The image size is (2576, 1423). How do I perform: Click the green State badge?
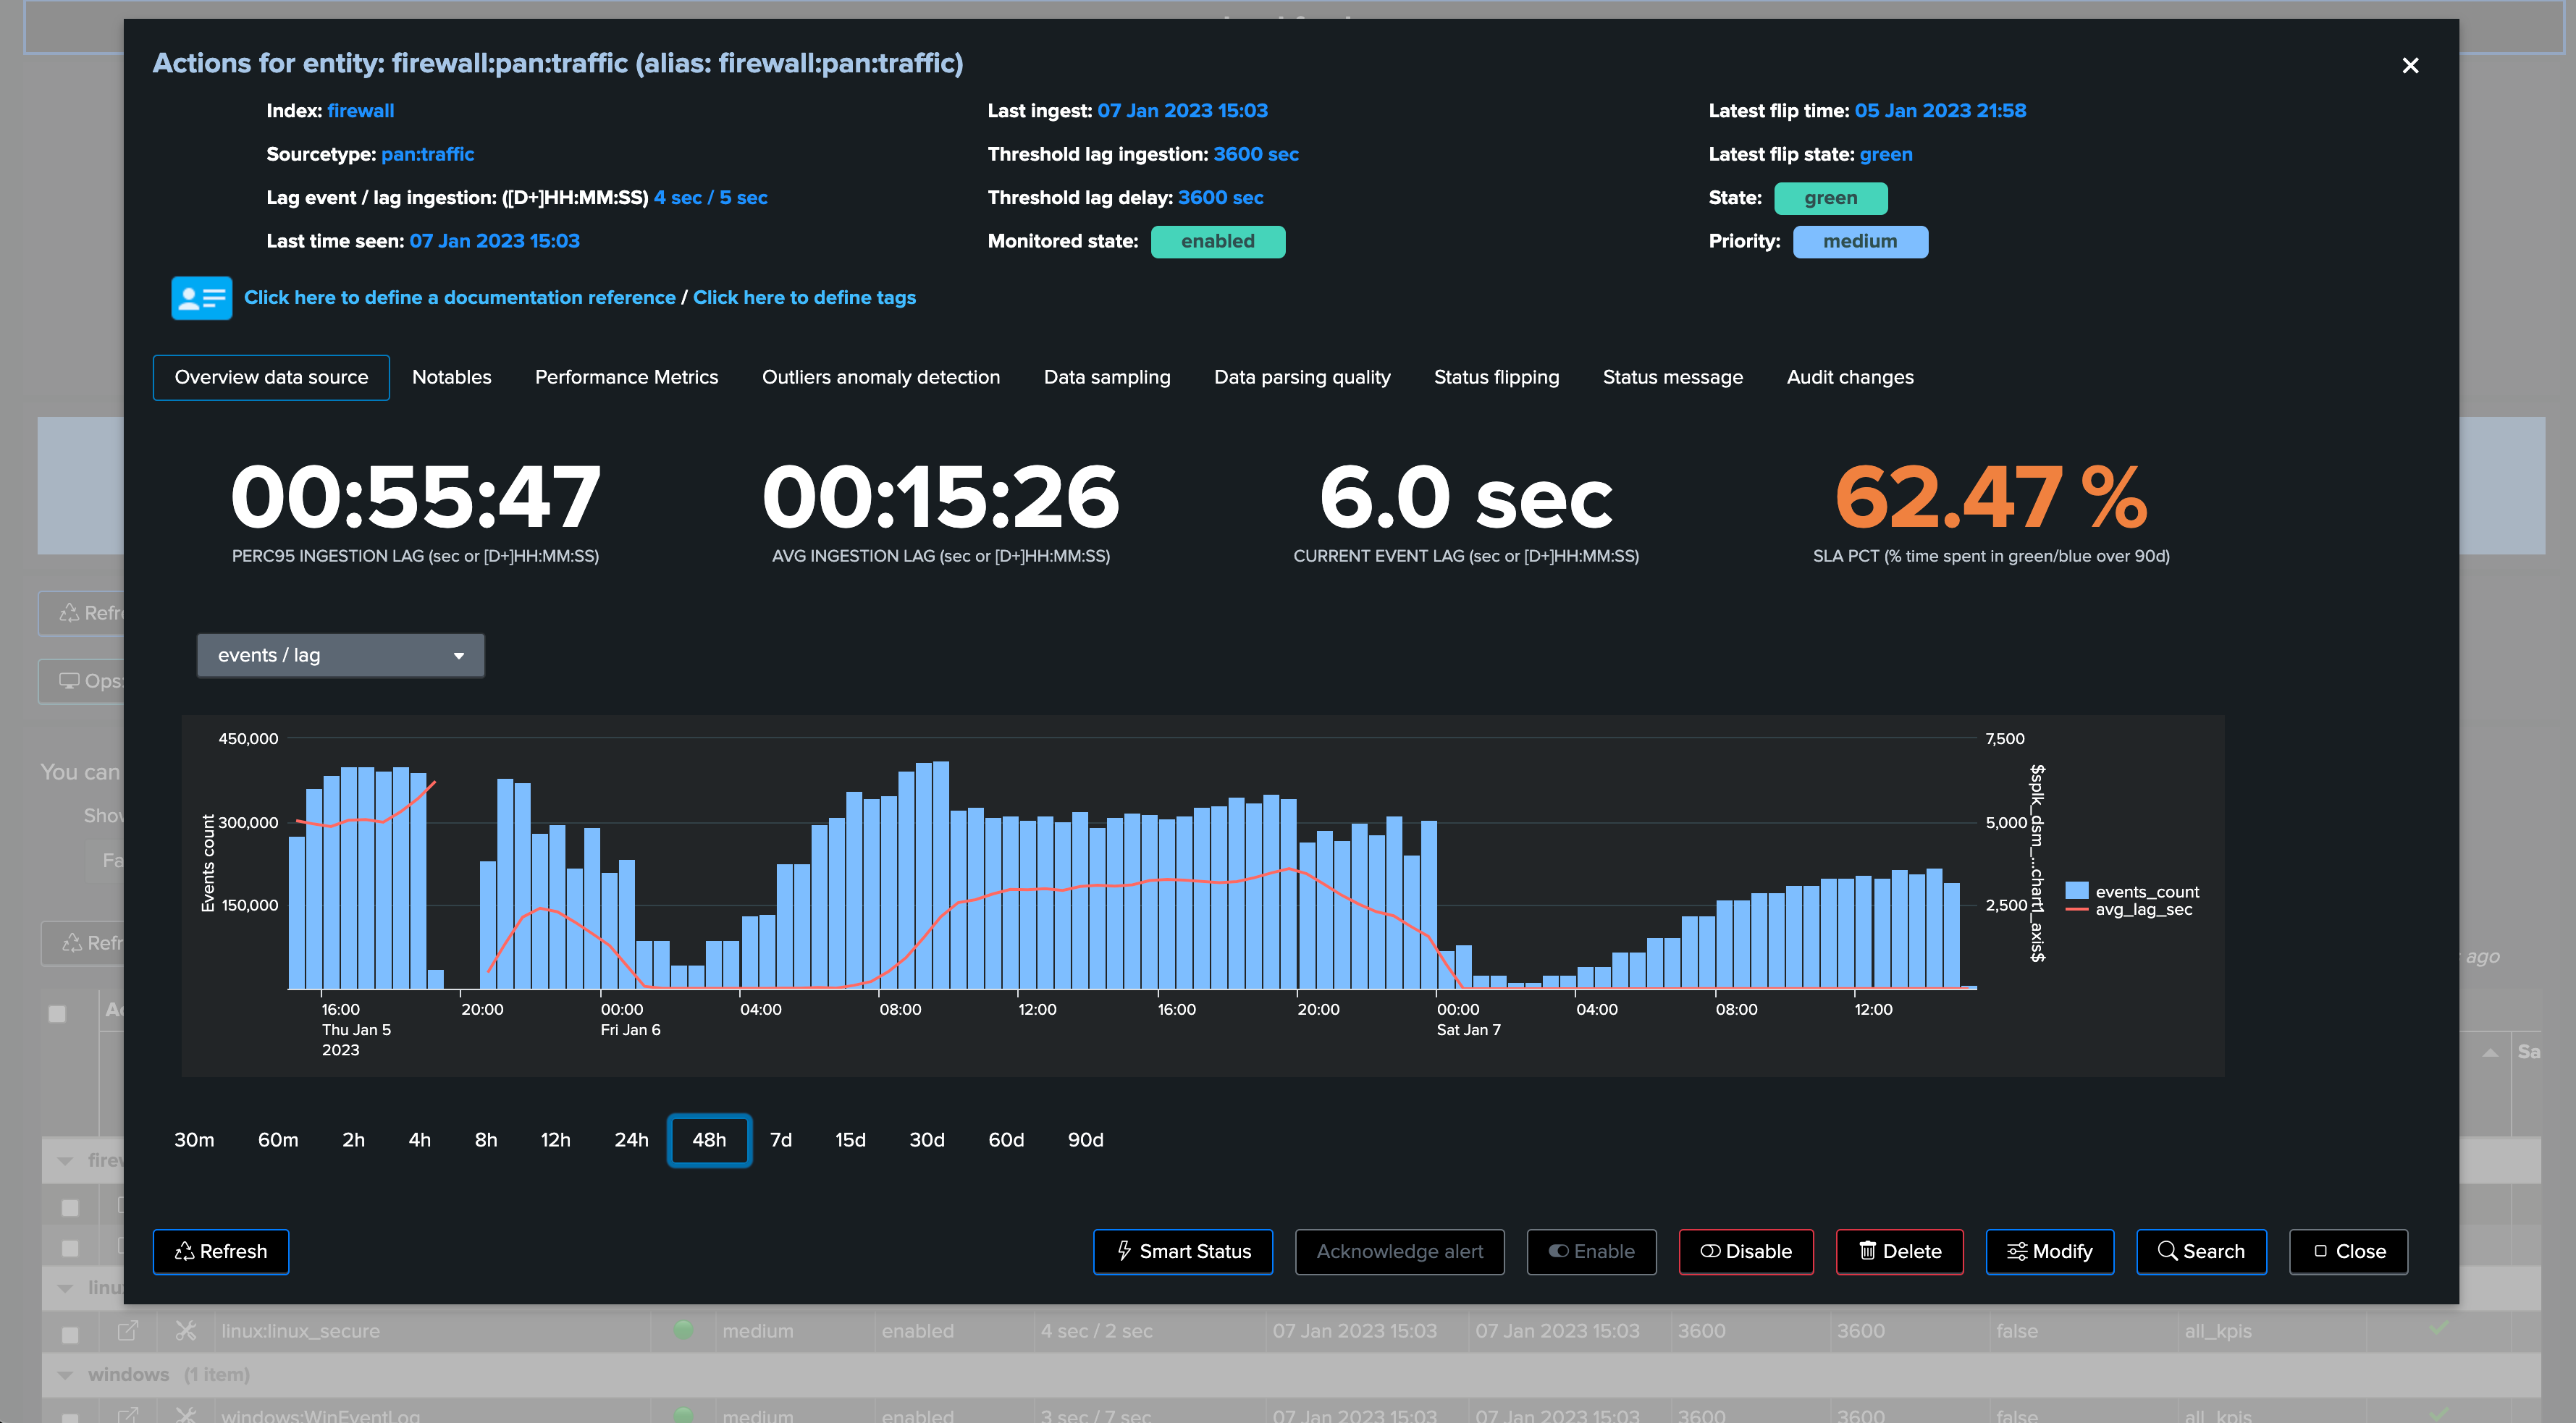coord(1830,198)
